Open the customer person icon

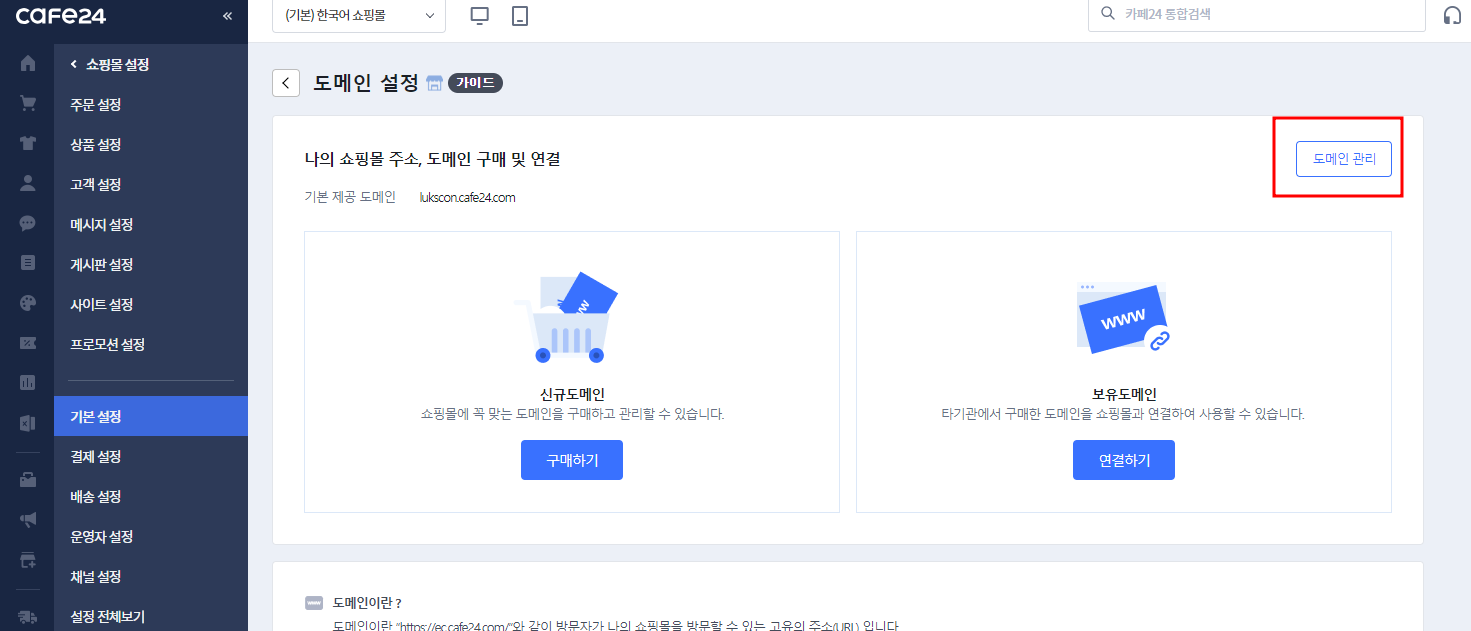pos(27,183)
